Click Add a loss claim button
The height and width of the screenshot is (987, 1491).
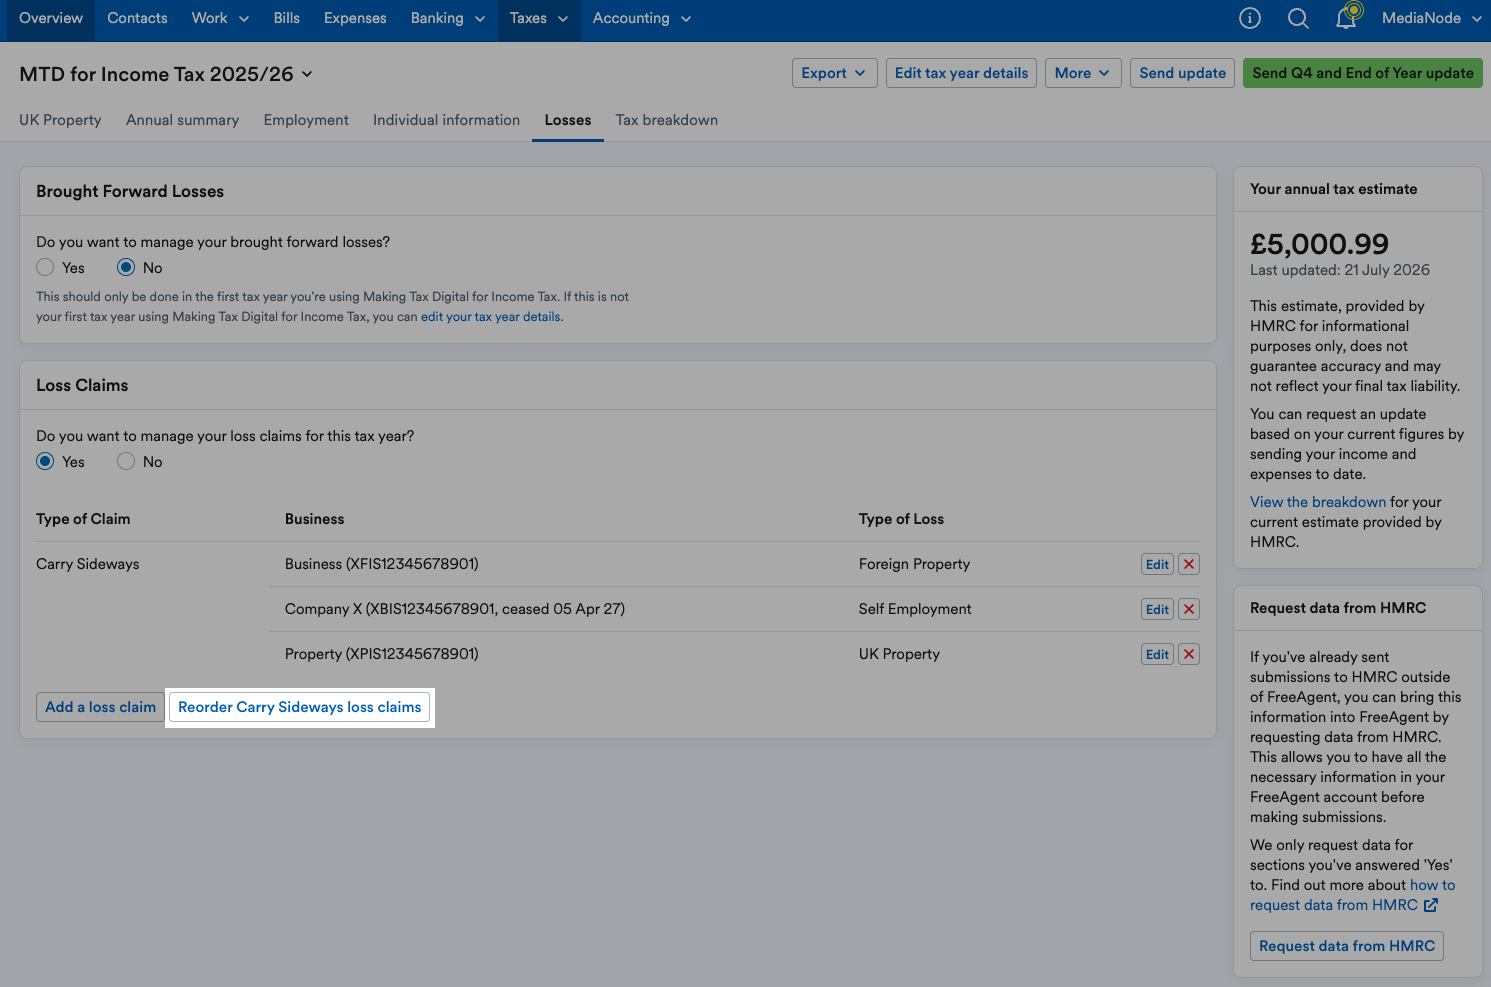(x=100, y=707)
